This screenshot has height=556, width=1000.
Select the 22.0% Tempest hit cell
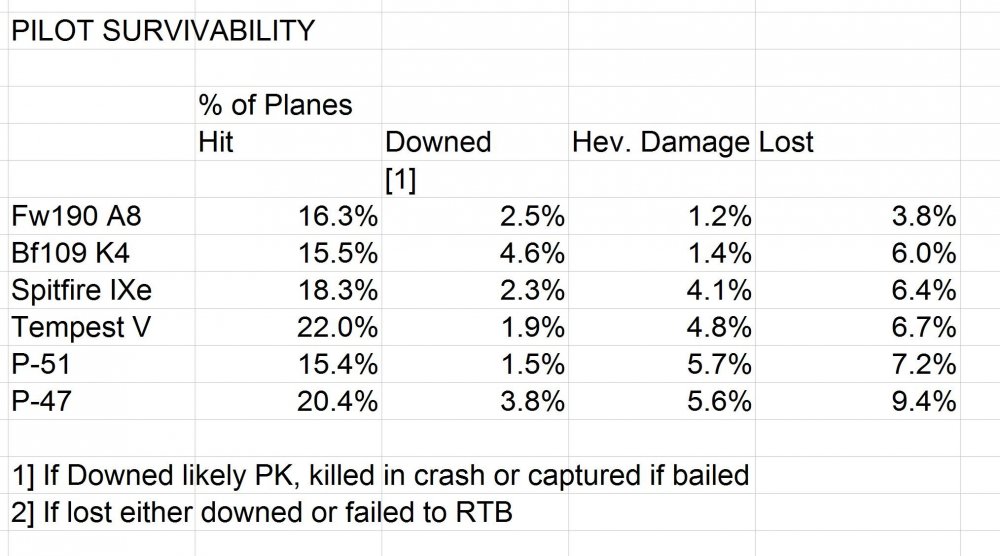[x=337, y=327]
